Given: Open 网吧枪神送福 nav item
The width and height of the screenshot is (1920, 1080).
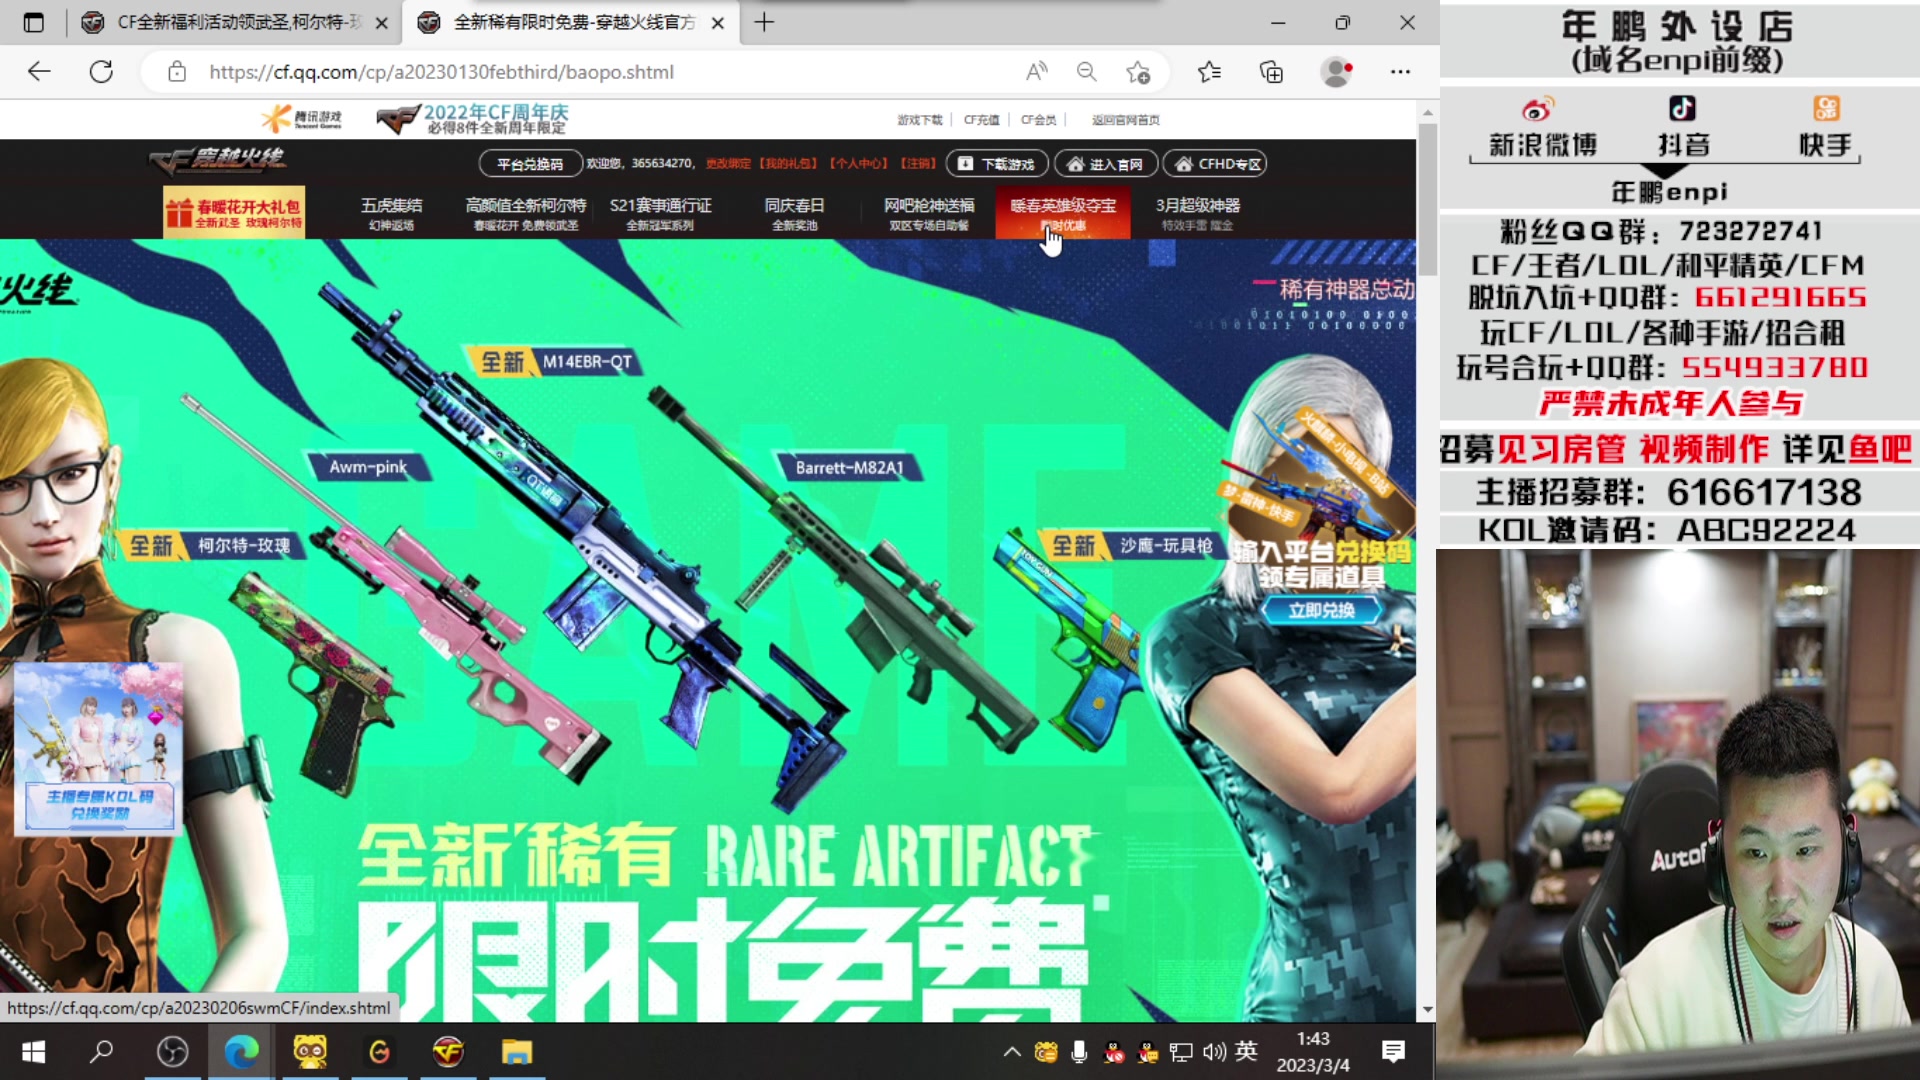Looking at the screenshot, I should pyautogui.click(x=929, y=213).
